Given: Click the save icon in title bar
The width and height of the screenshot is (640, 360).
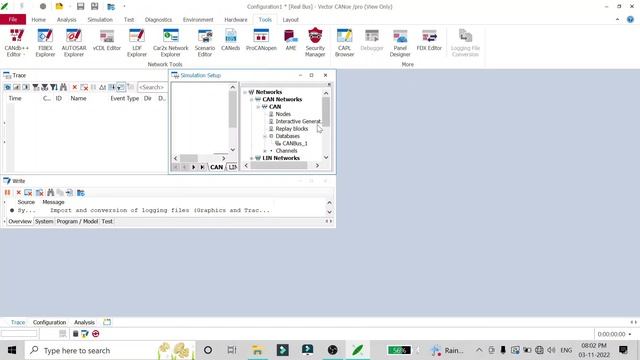Looking at the screenshot, I should tap(80, 7).
